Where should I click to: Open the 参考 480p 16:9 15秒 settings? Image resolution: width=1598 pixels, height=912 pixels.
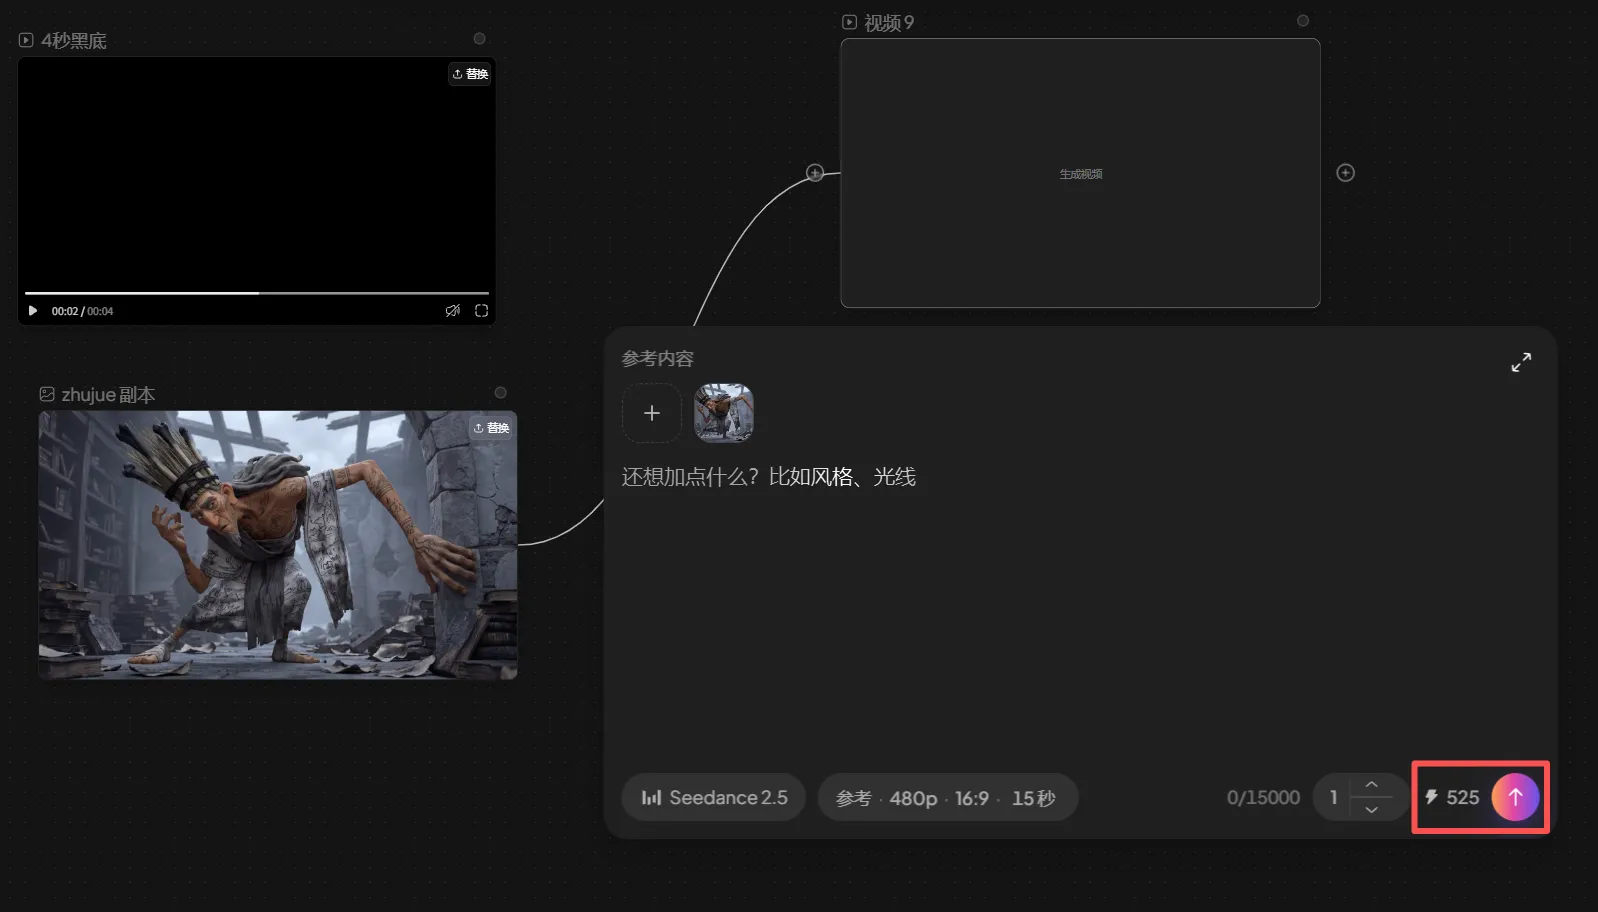coord(947,797)
